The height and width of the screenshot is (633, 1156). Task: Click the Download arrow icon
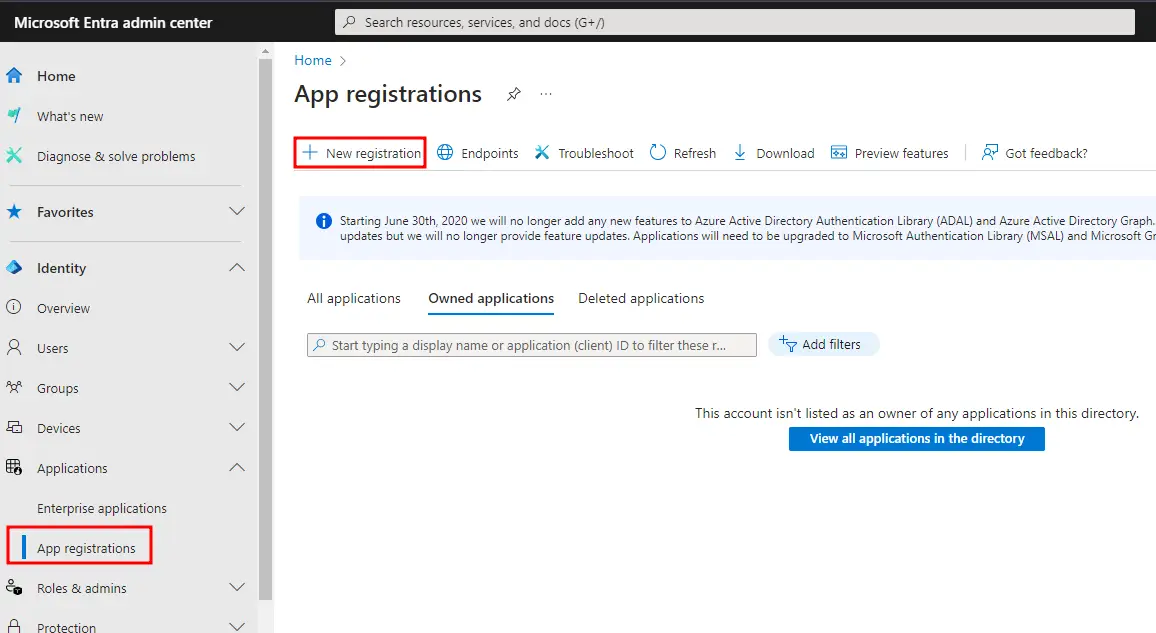point(739,153)
